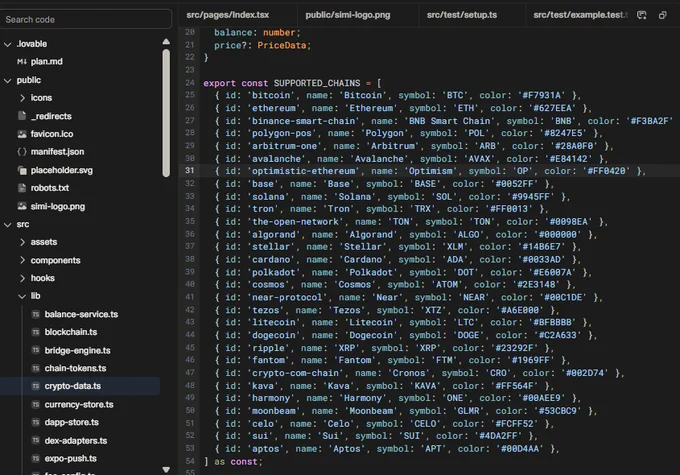Screen dimensions: 680x475
Task: Expand the hooks folder chevron
Action: pyautogui.click(x=22, y=278)
